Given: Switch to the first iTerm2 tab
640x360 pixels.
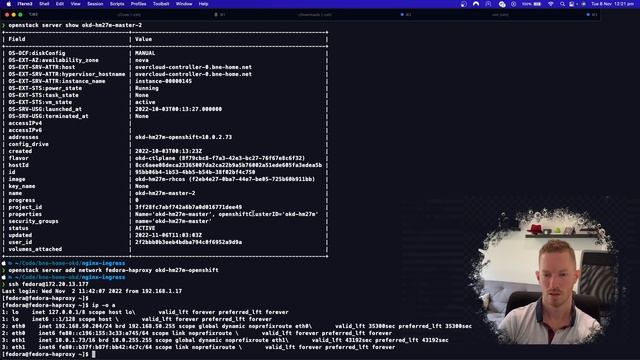Looking at the screenshot, I should (x=129, y=15).
